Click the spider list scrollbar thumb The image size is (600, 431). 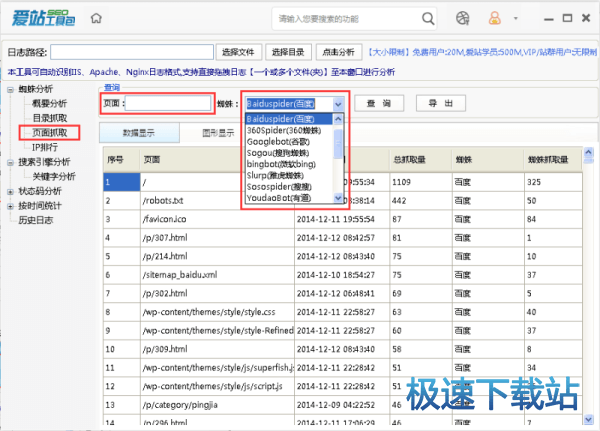pos(338,144)
